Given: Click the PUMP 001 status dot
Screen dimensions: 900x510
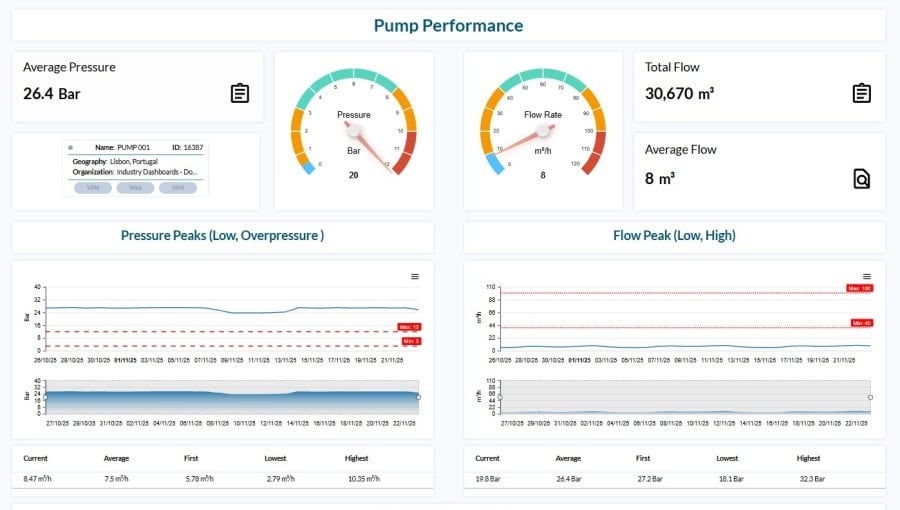Looking at the screenshot, I should (71, 147).
